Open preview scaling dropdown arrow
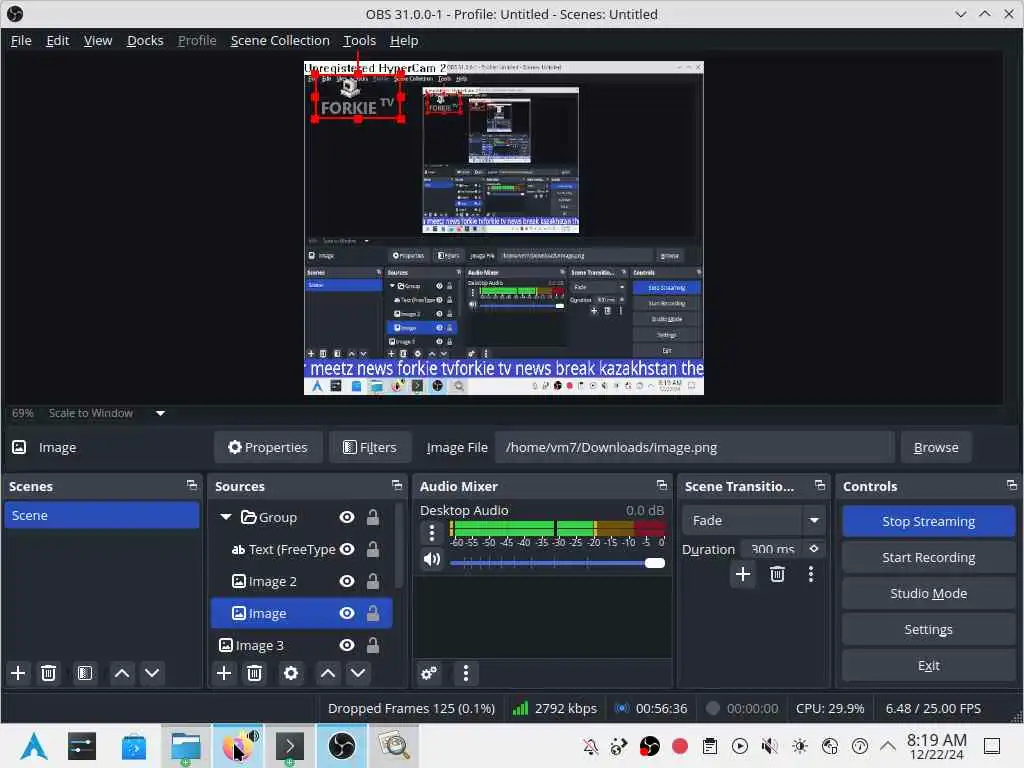1024x768 pixels. point(160,413)
